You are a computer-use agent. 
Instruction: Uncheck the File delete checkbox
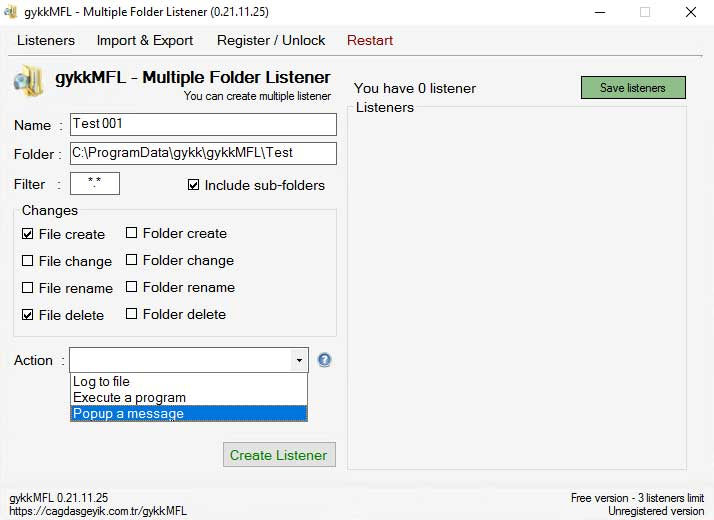28,315
